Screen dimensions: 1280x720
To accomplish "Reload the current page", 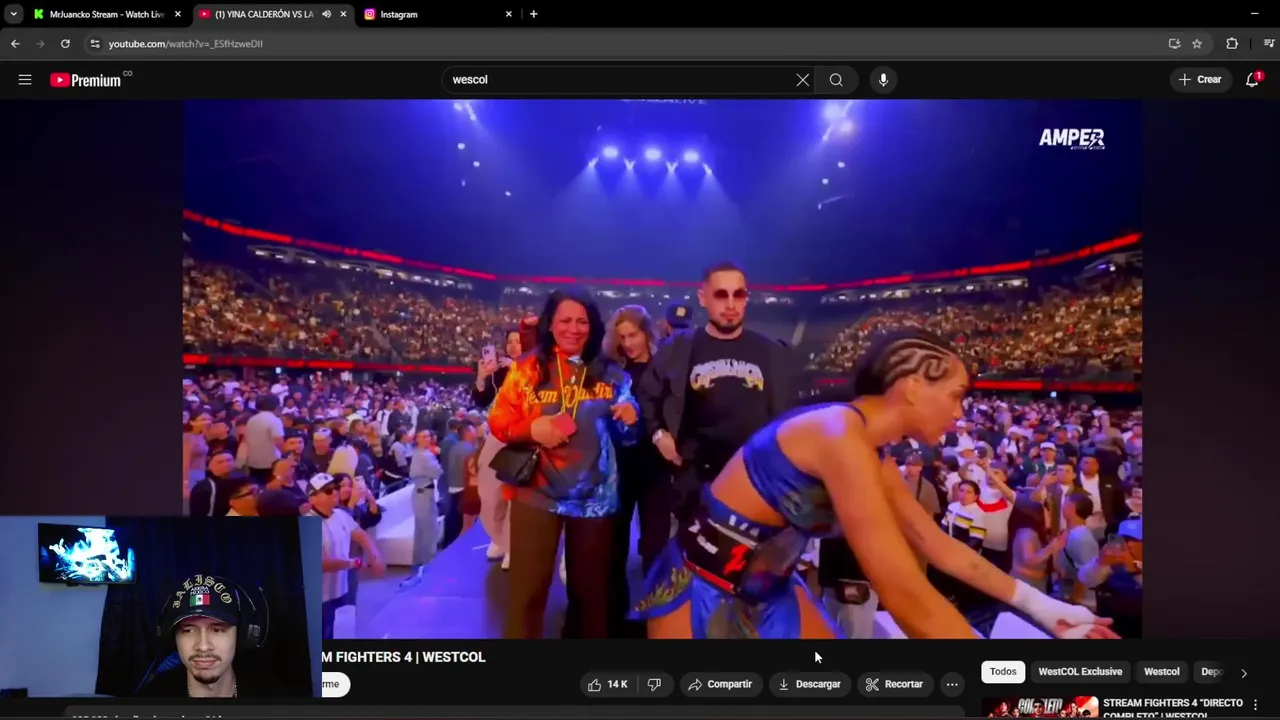I will pyautogui.click(x=65, y=44).
